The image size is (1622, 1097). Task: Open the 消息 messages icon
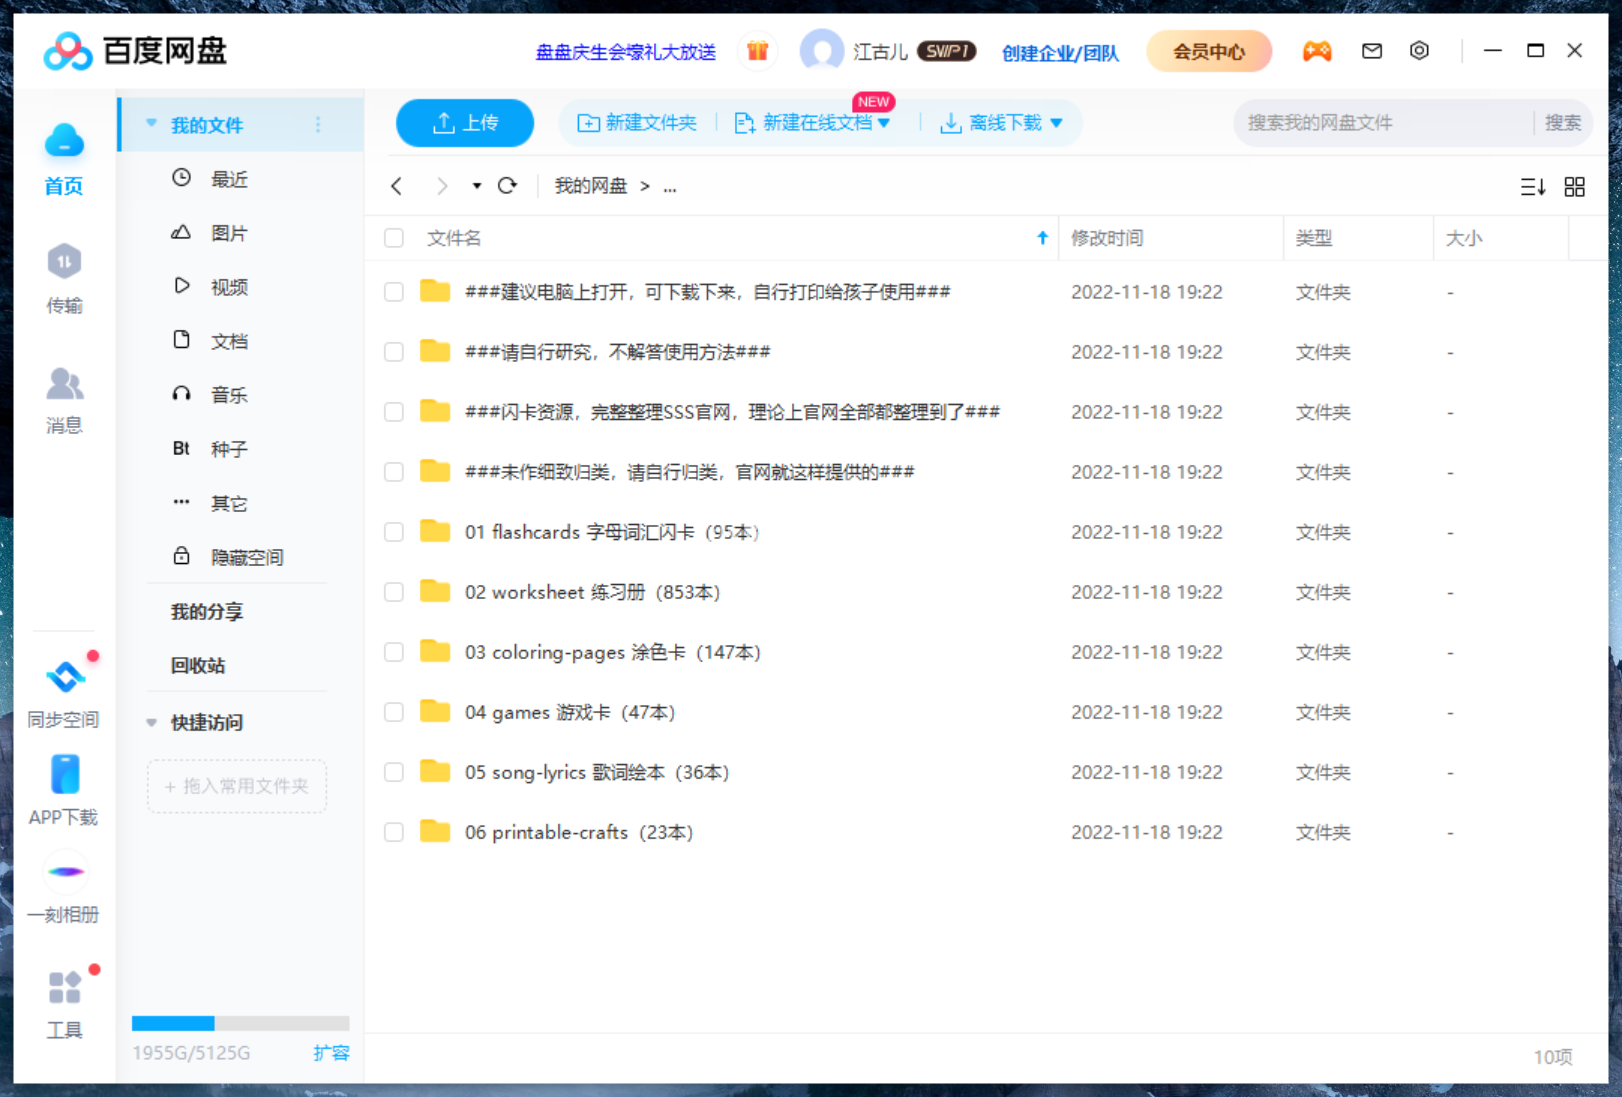tap(64, 385)
